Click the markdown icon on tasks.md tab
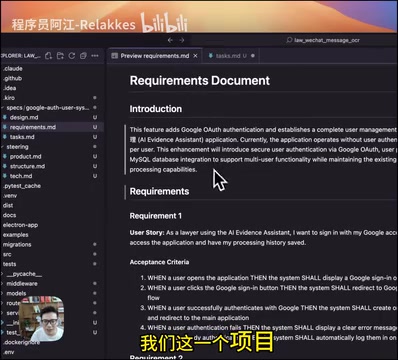 (211, 56)
